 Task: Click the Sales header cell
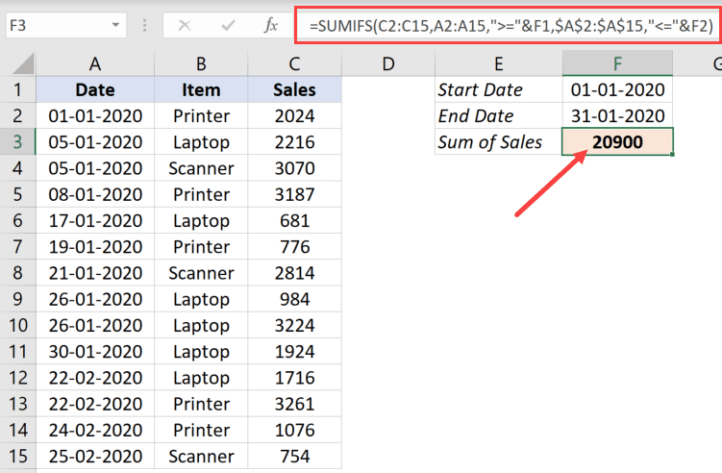pyautogui.click(x=294, y=90)
